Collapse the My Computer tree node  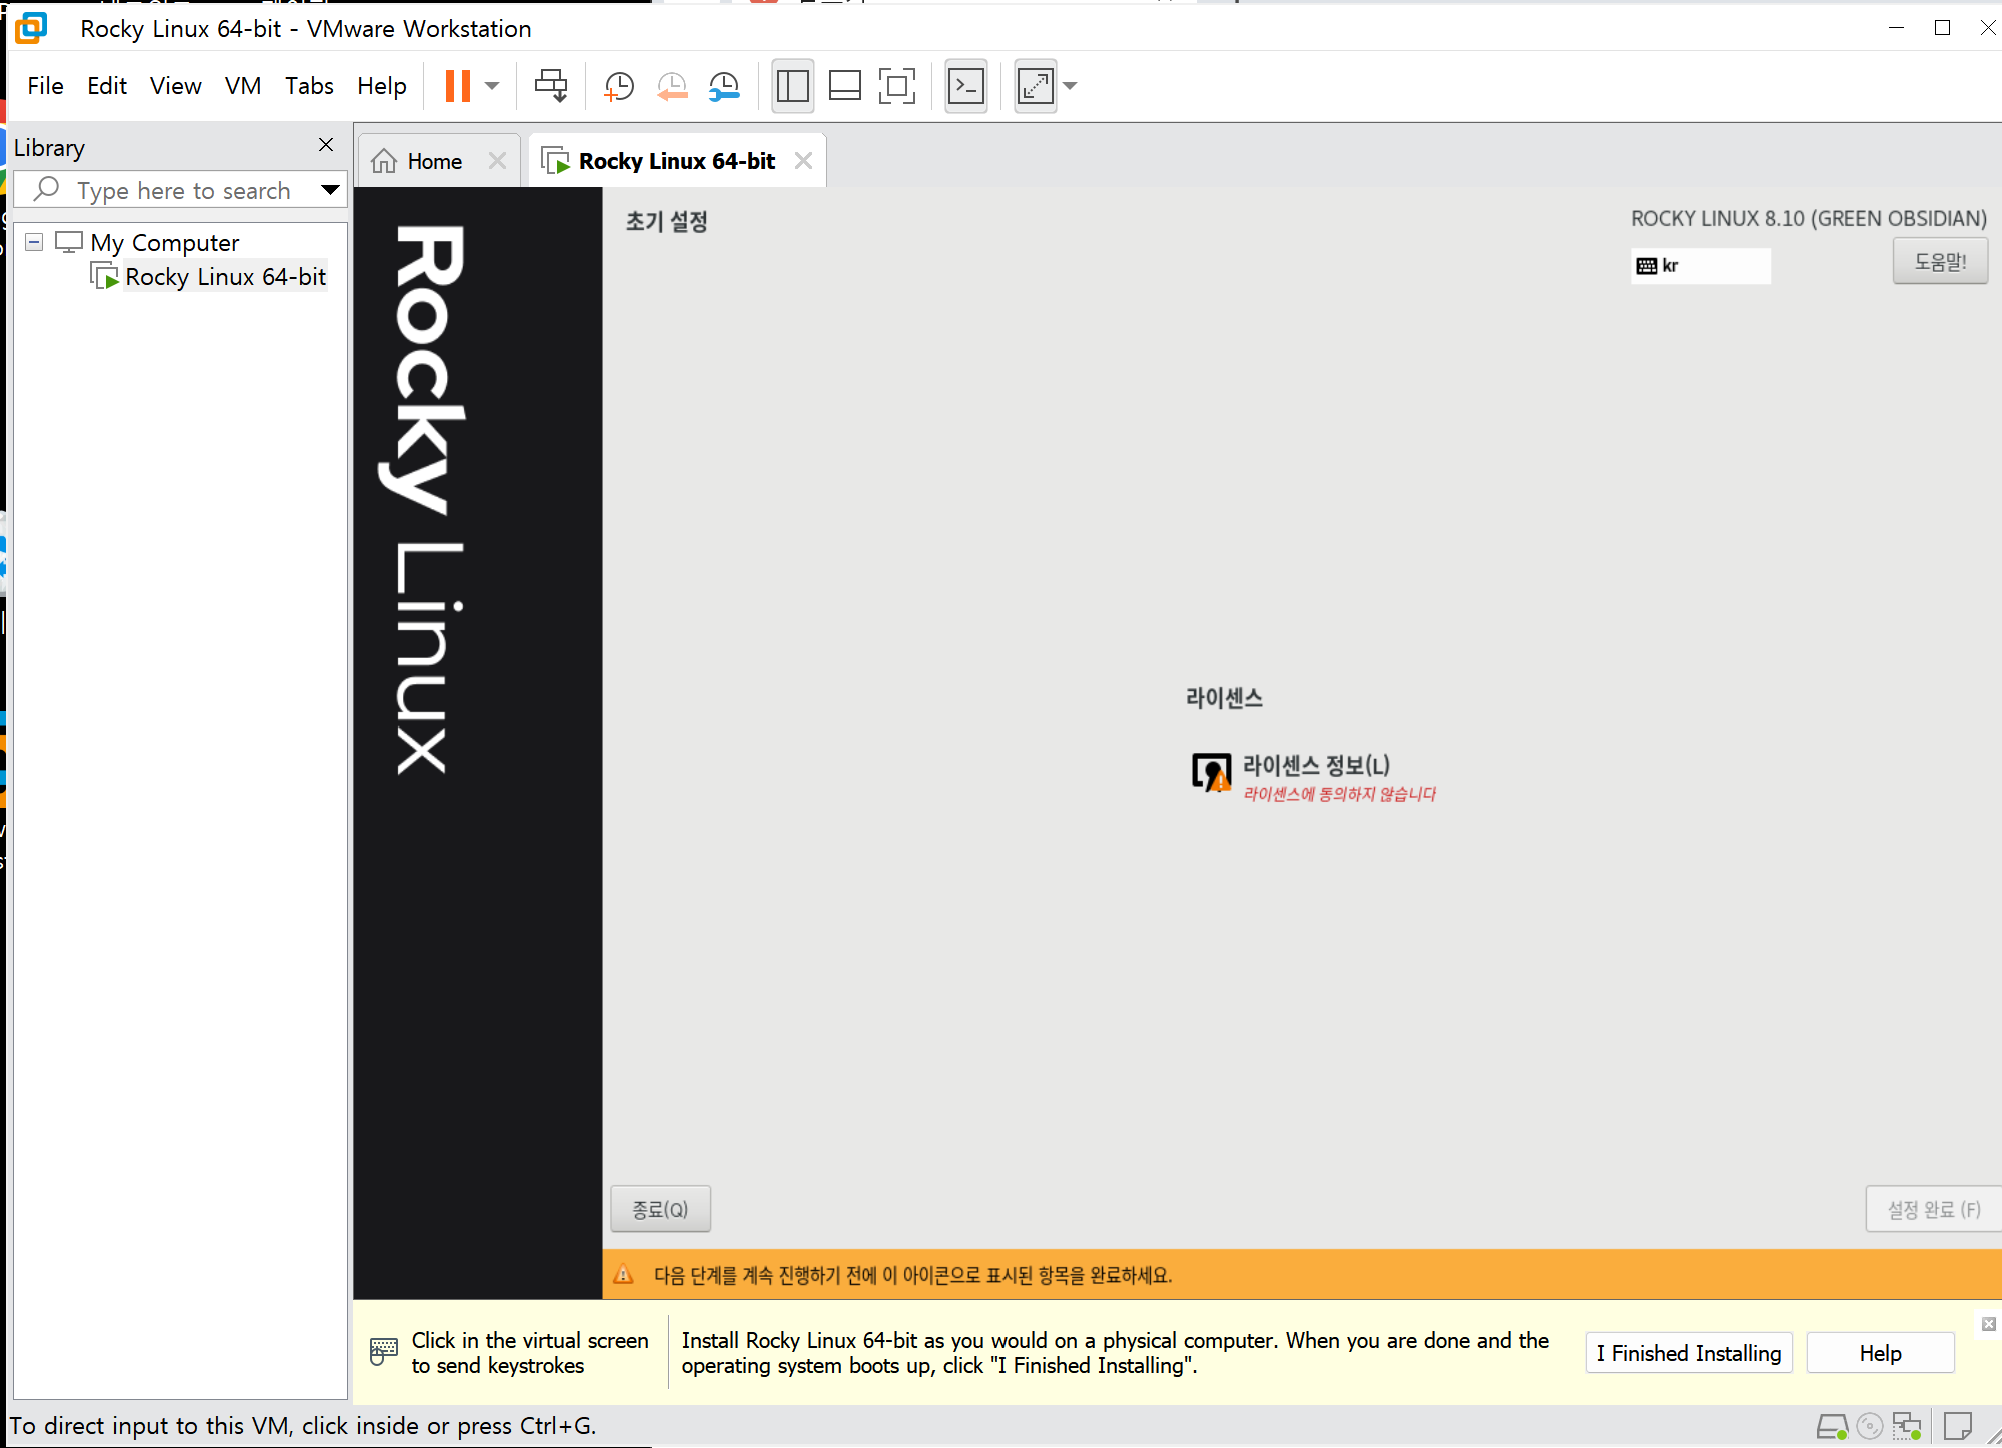[x=34, y=242]
